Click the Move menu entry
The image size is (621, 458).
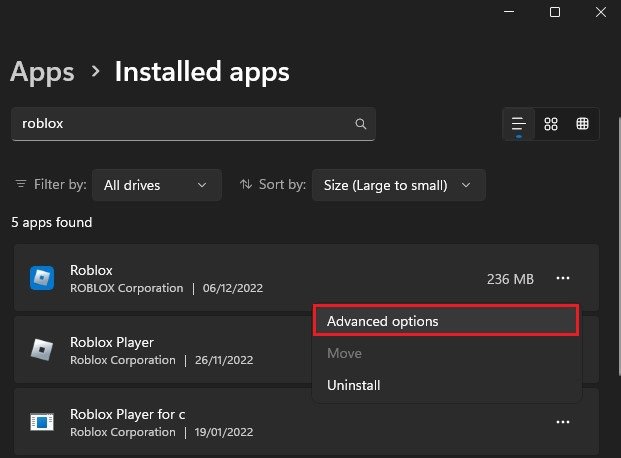coord(344,353)
